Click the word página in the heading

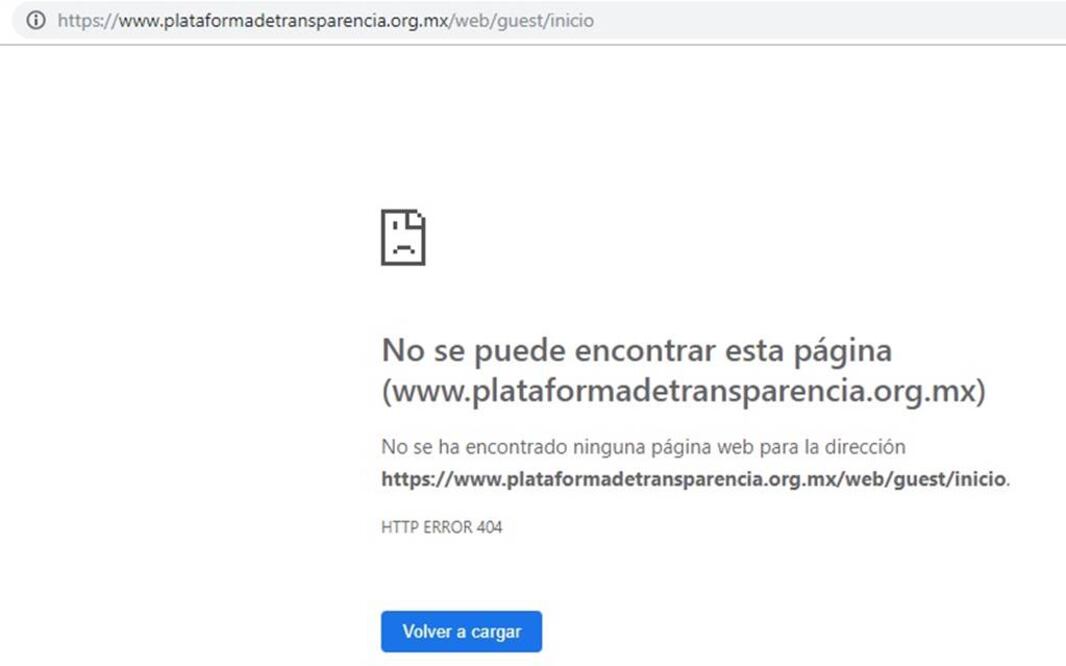(843, 352)
